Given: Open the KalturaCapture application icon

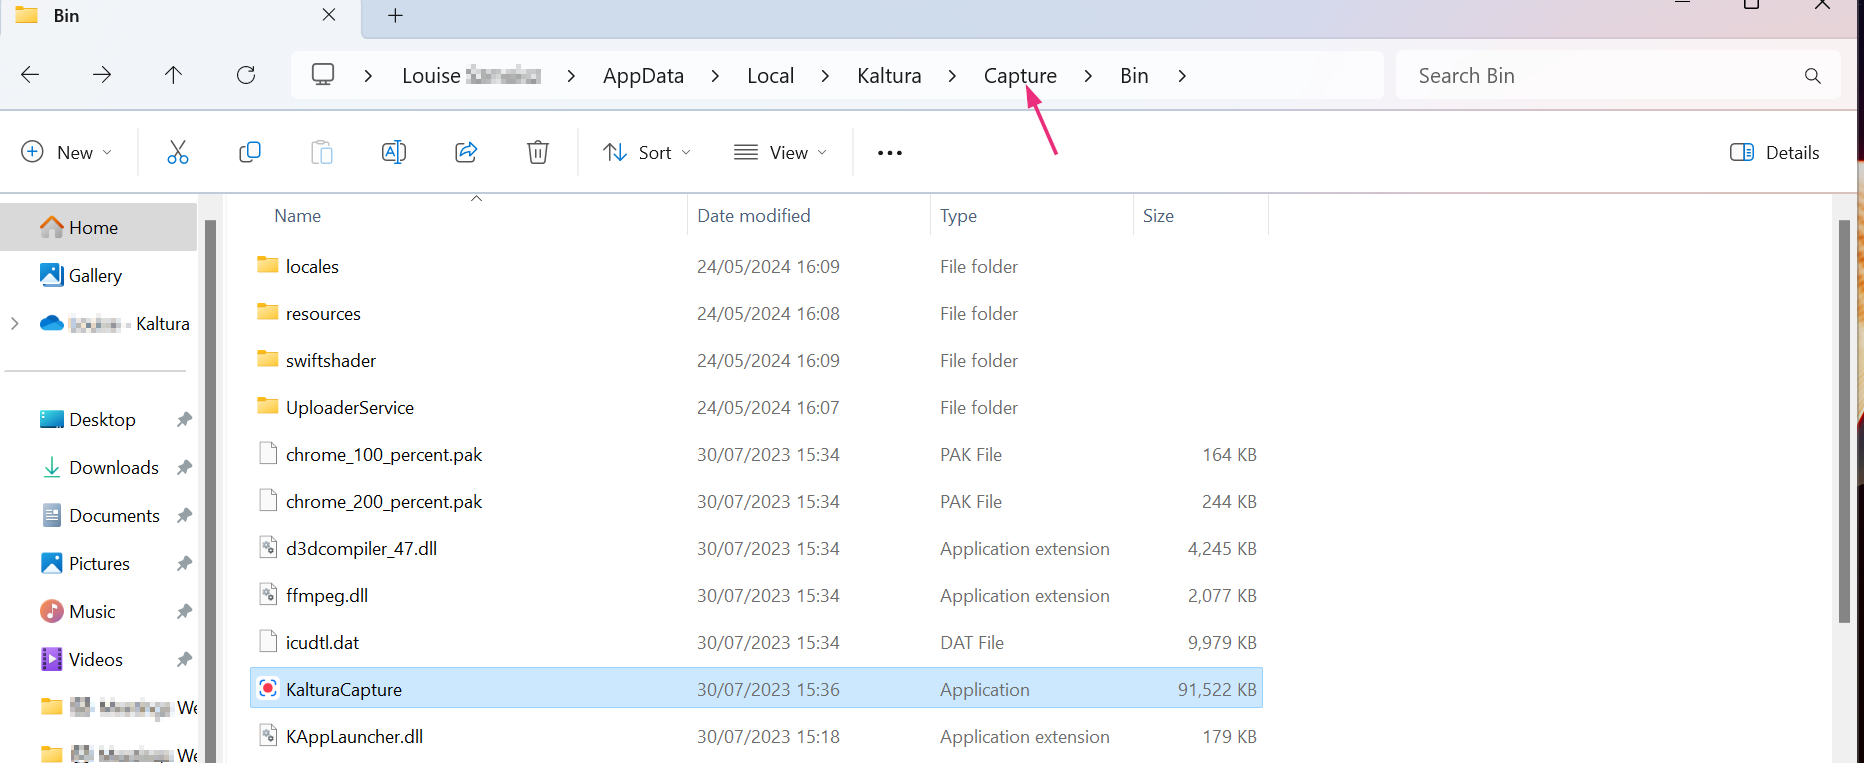Looking at the screenshot, I should coord(268,688).
